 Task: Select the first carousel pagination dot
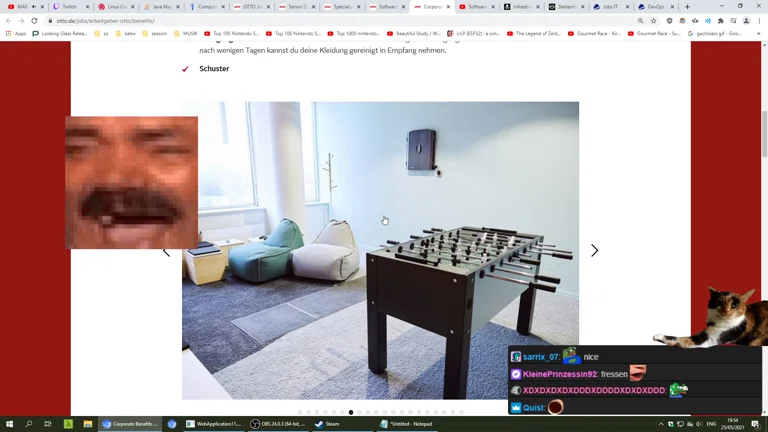click(x=300, y=412)
